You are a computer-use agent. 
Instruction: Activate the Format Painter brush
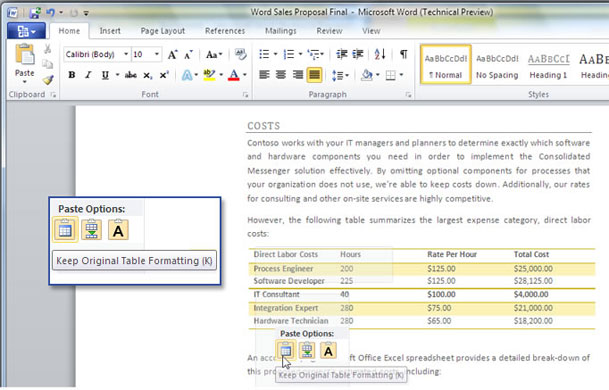click(x=48, y=80)
